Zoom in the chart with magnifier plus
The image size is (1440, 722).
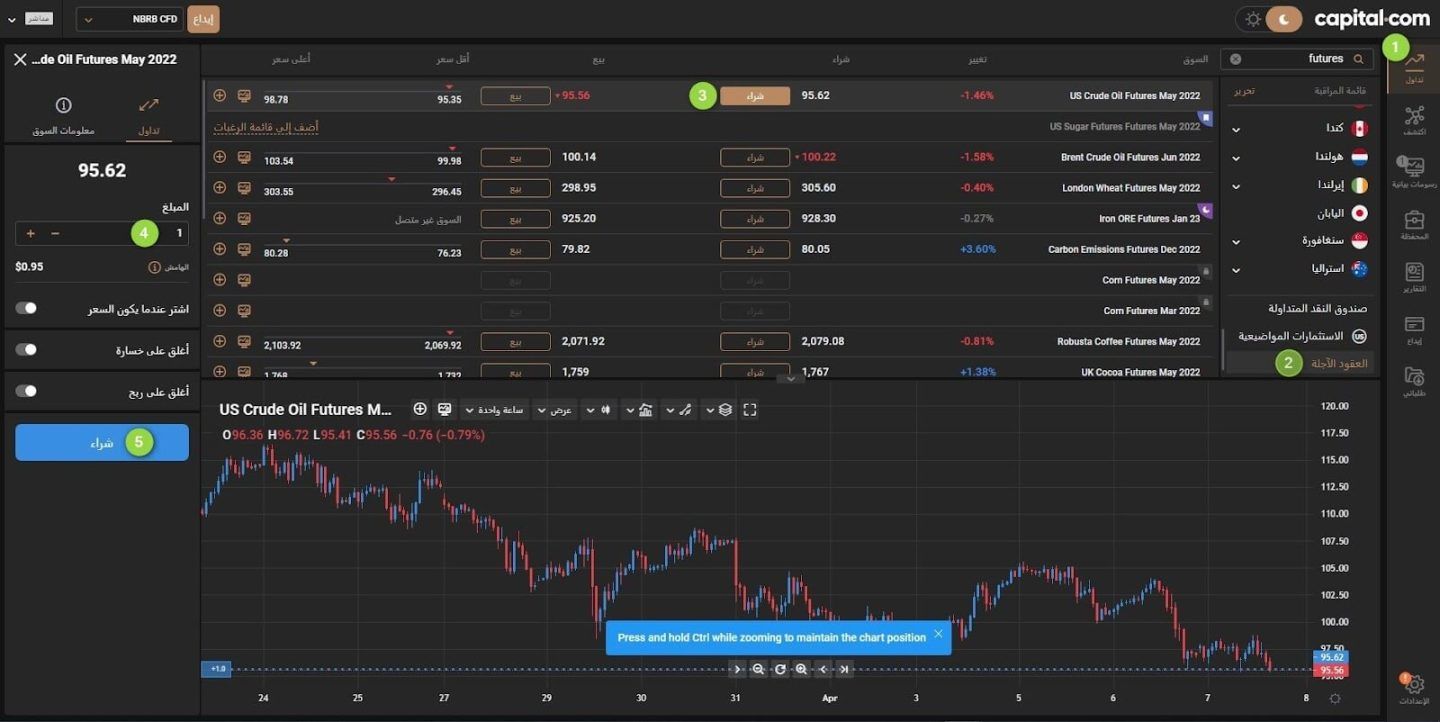801,669
